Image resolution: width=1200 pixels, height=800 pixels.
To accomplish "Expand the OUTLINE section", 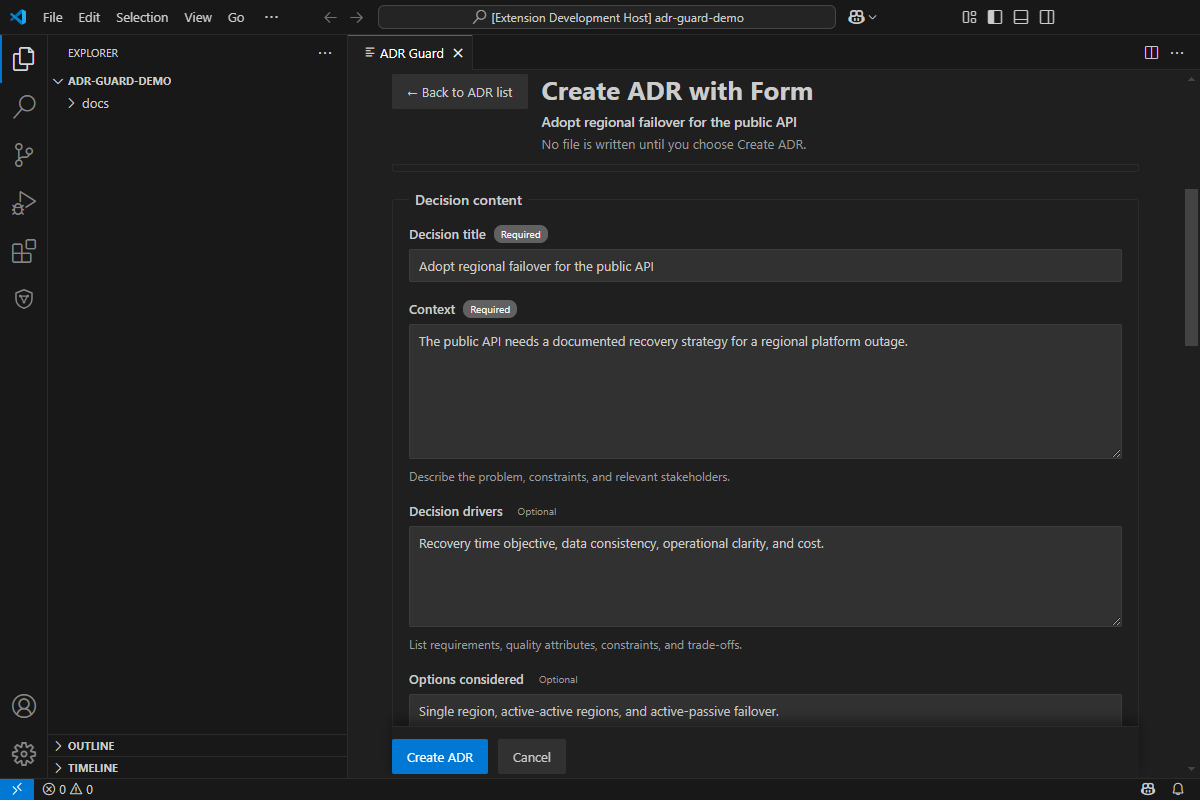I will 198,746.
